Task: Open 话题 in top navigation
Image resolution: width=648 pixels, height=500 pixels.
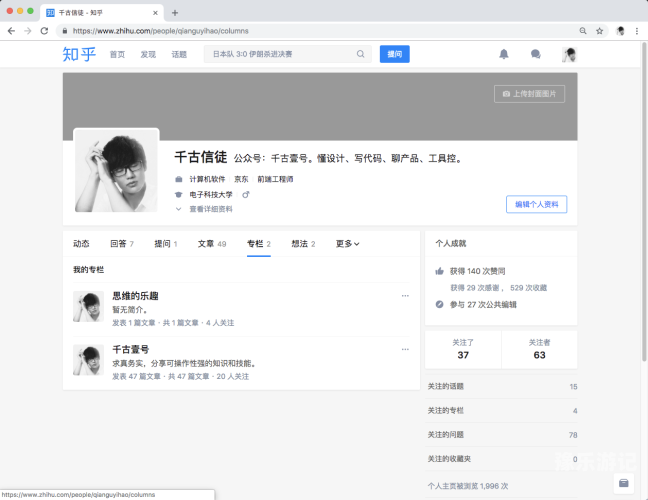Action: [179, 54]
